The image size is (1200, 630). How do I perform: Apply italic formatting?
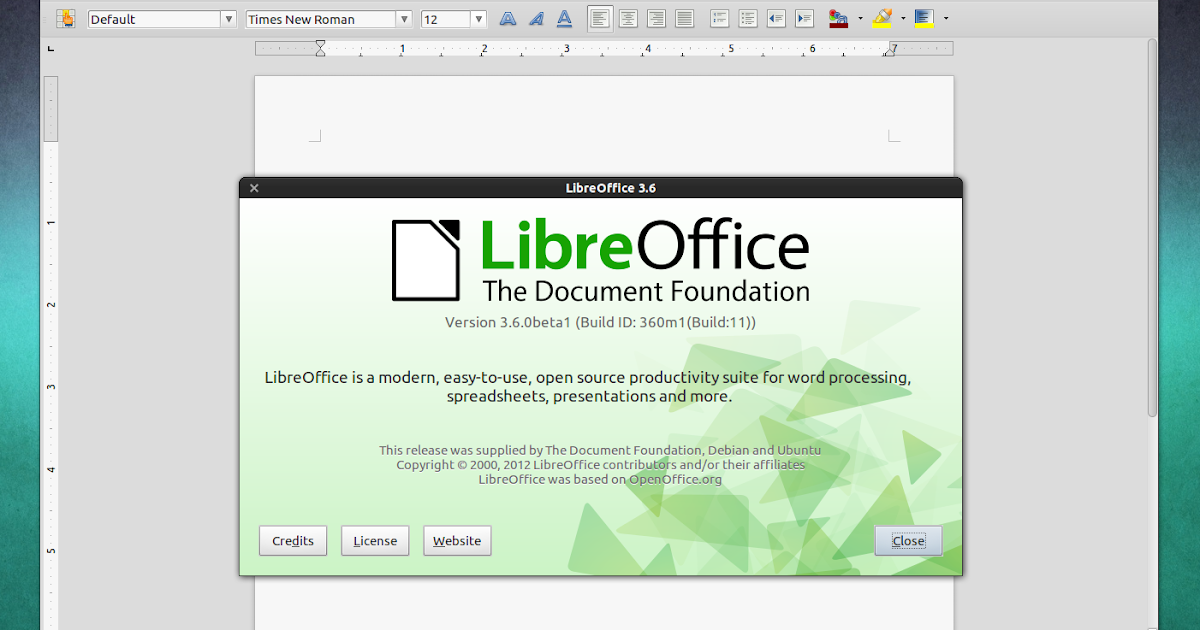point(536,18)
